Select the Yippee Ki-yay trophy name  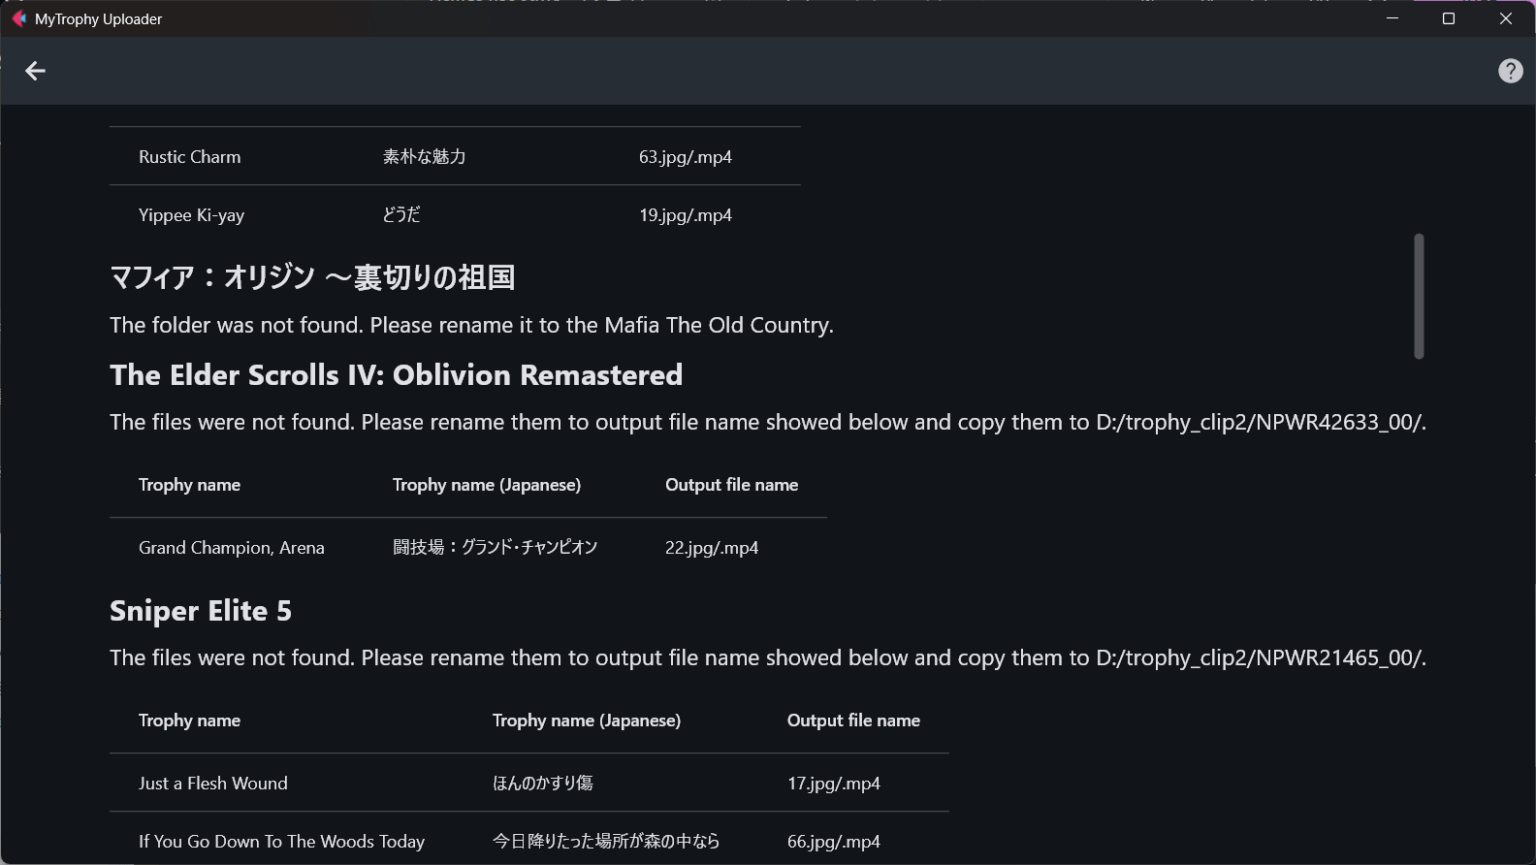point(191,215)
